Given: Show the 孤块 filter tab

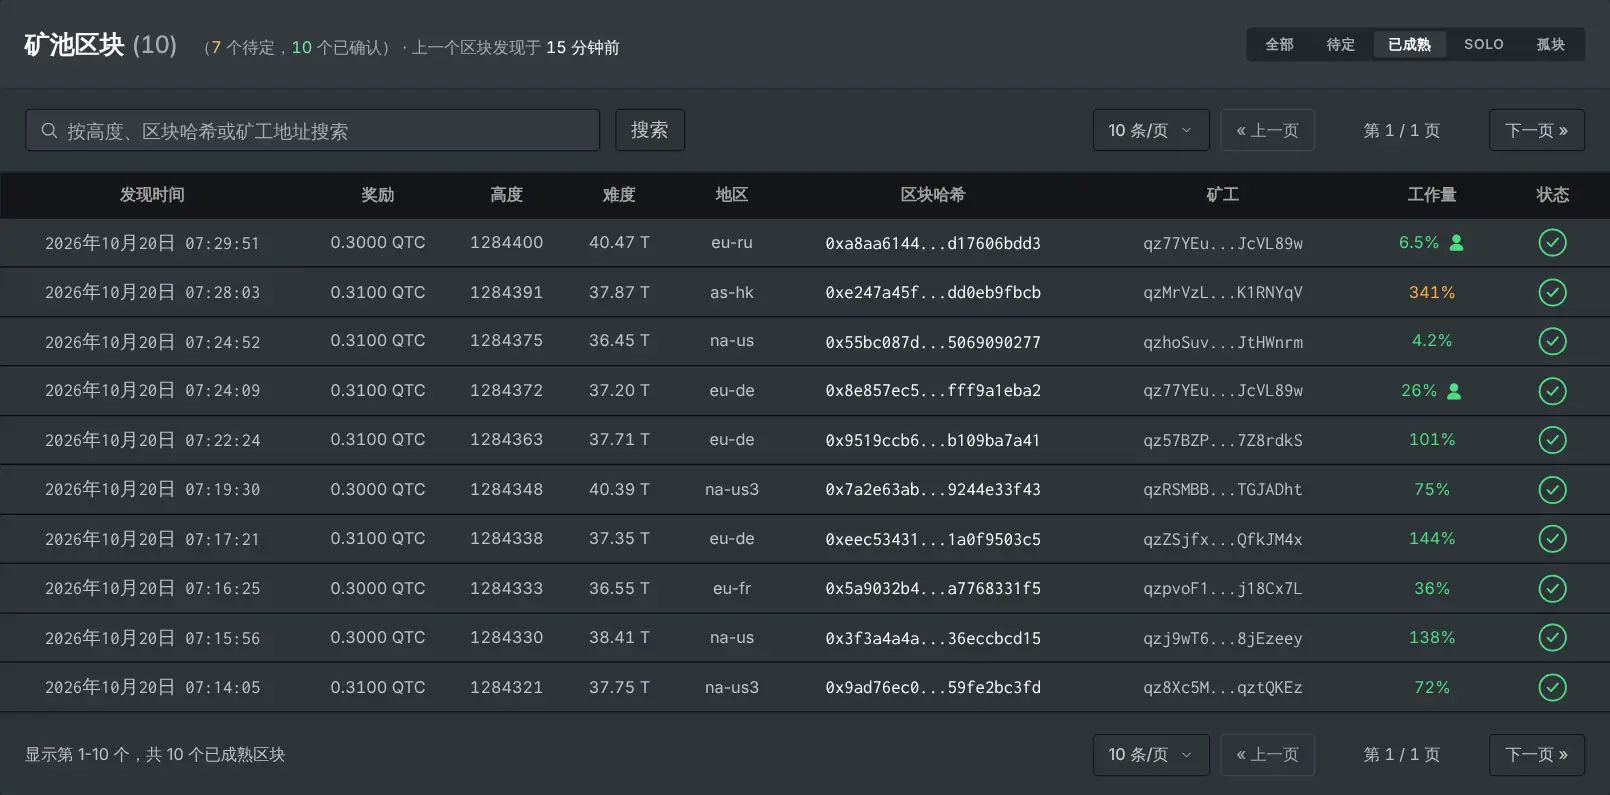Looking at the screenshot, I should click(x=1551, y=44).
